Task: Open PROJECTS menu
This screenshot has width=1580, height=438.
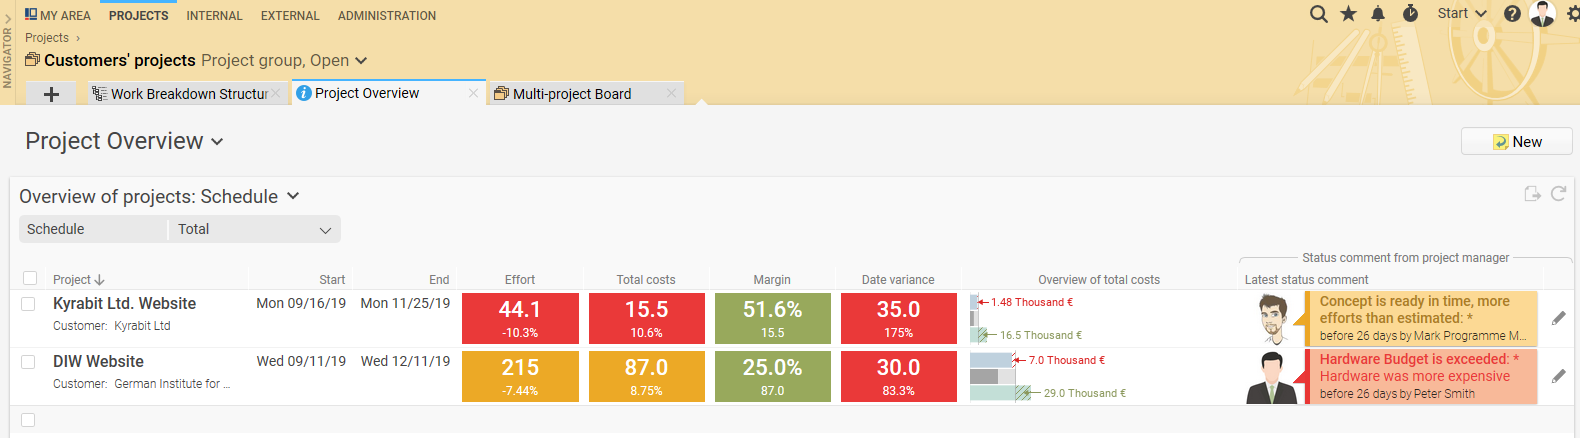Action: tap(138, 15)
